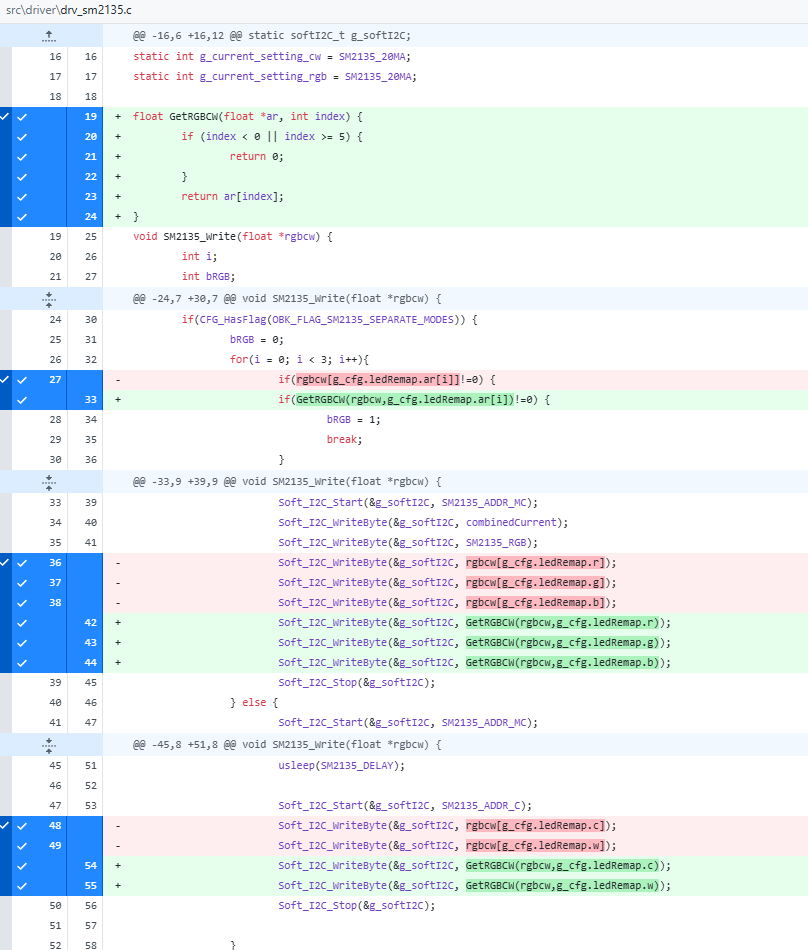This screenshot has height=950, width=808.
Task: Toggle the checkmark for added line 54
Action: pyautogui.click(x=22, y=866)
